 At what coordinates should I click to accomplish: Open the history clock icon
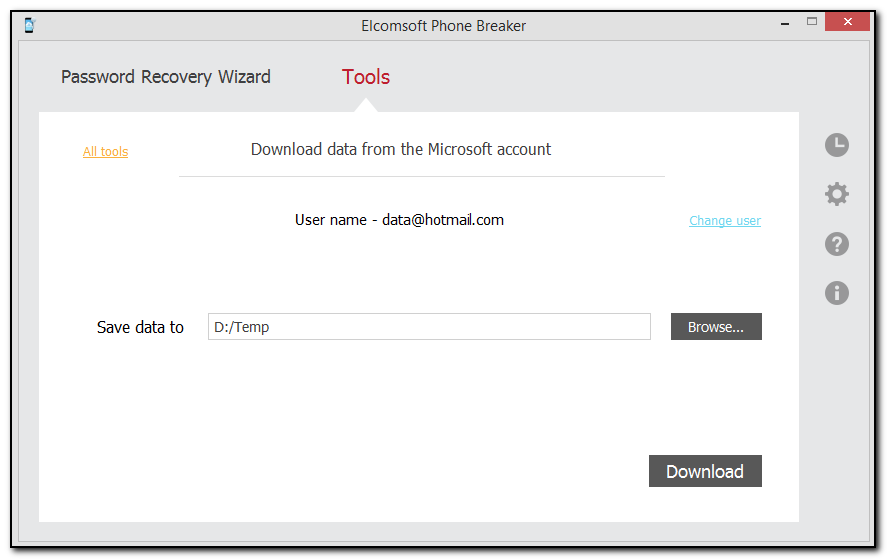836,145
